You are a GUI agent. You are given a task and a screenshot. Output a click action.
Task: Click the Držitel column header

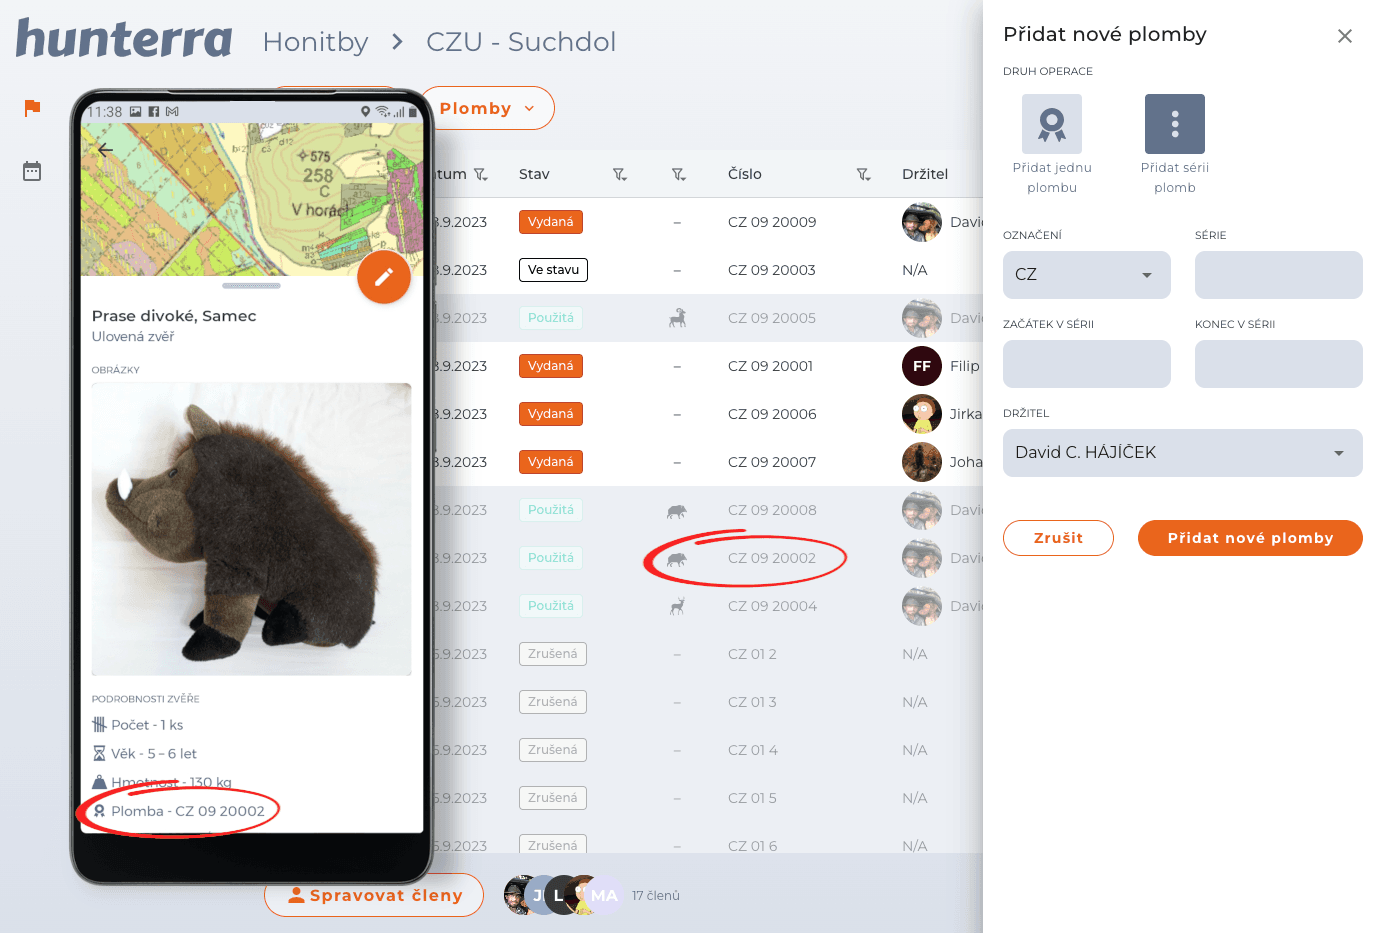[x=925, y=174]
